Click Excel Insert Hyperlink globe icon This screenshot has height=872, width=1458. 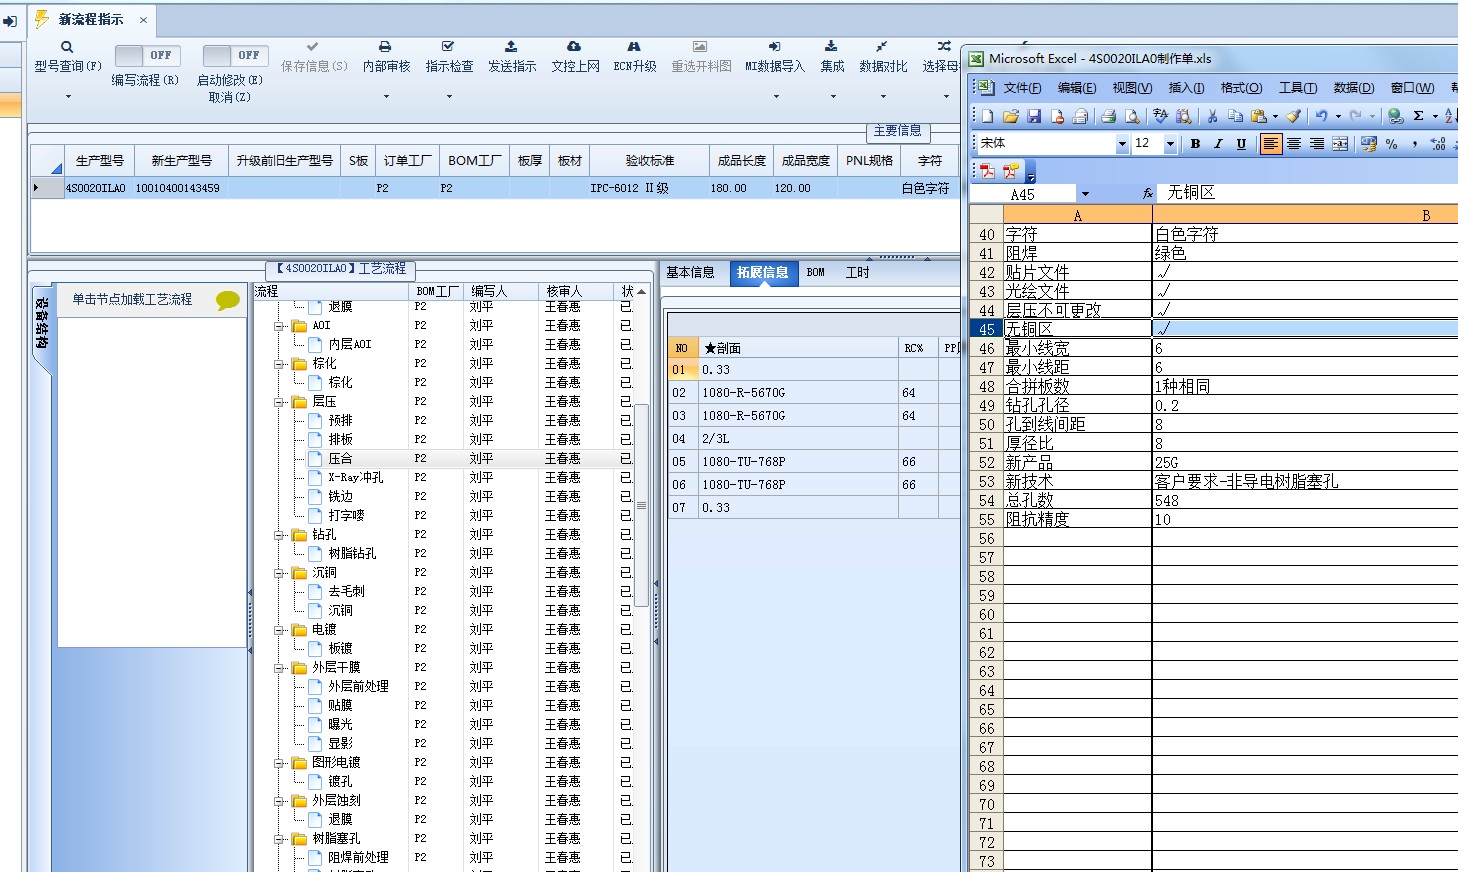[1395, 116]
